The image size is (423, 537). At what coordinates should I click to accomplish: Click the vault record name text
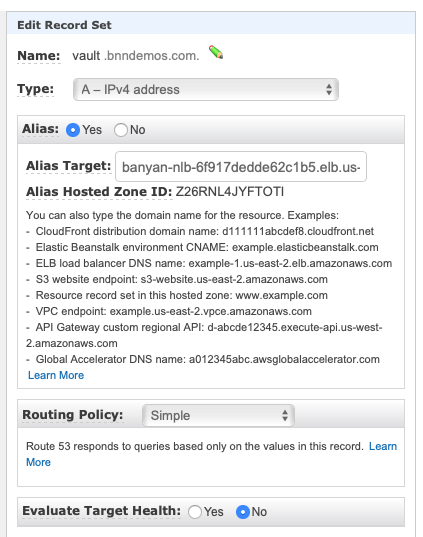[x=86, y=55]
